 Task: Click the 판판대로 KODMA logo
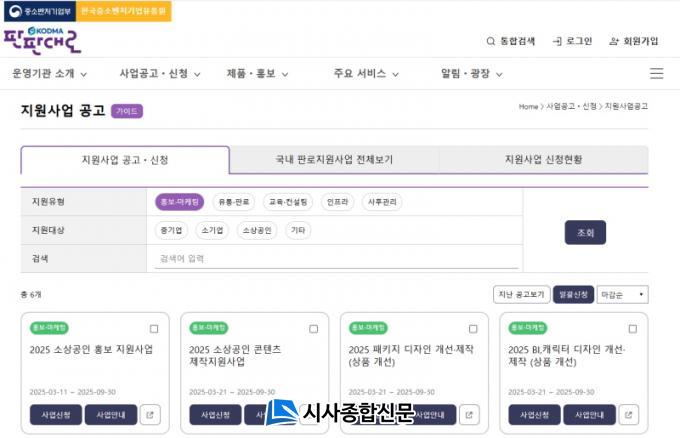41,41
